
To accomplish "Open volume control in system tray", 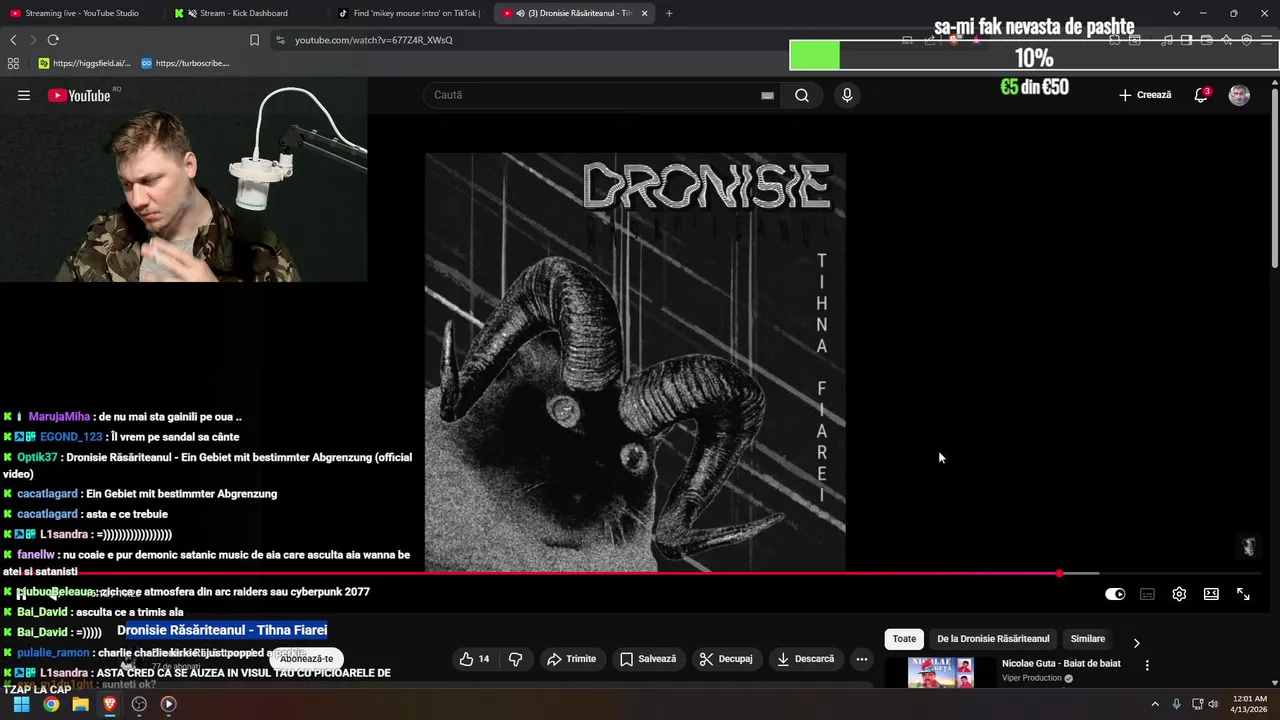I will [x=1213, y=704].
